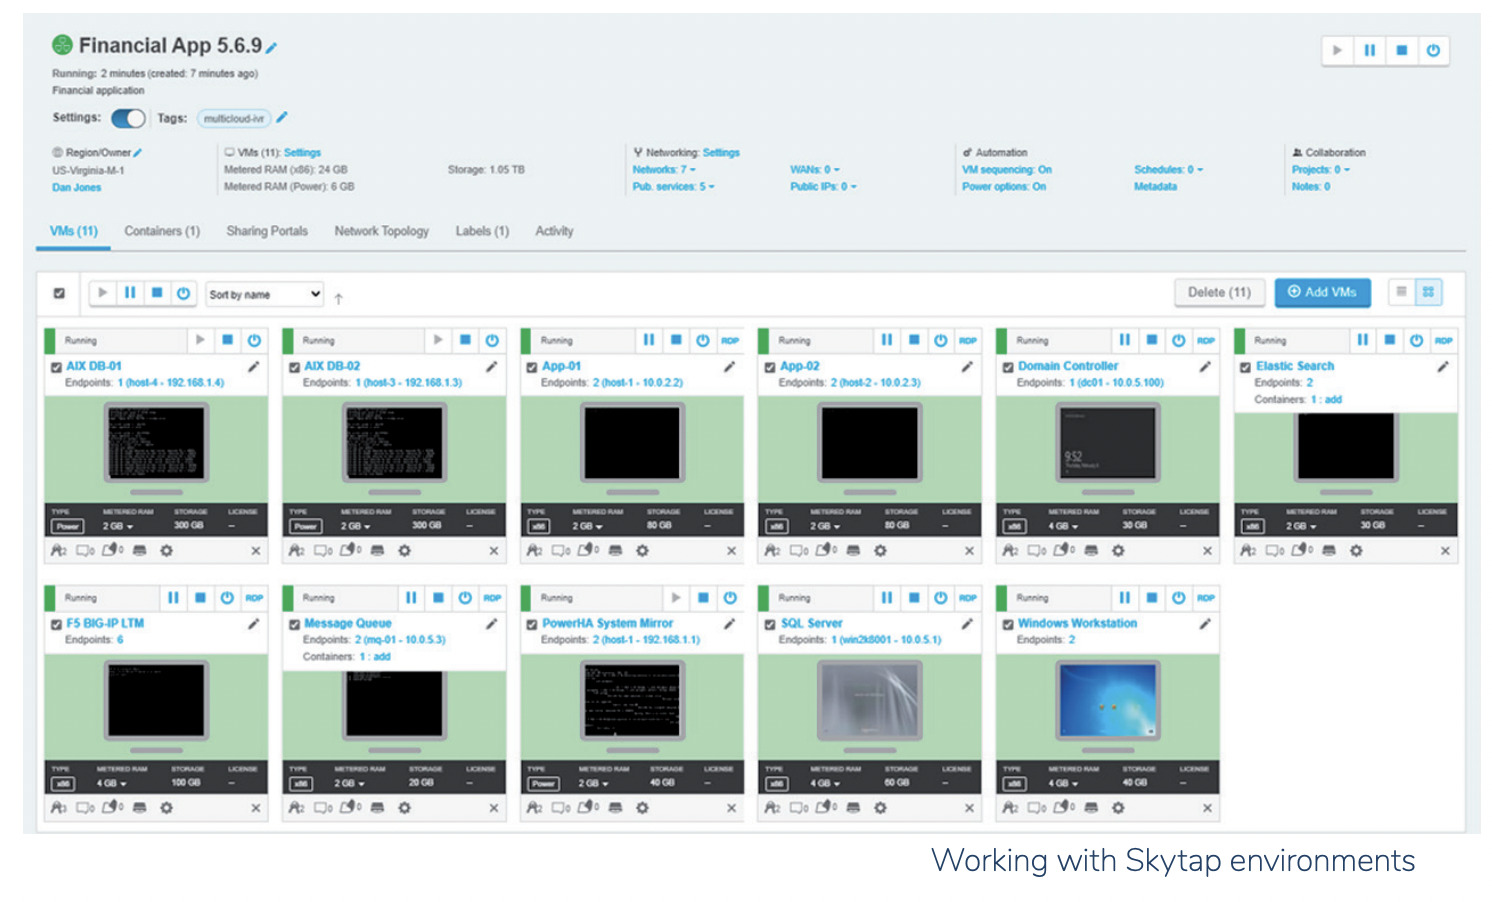Switch to the Network Topology tab

point(381,231)
